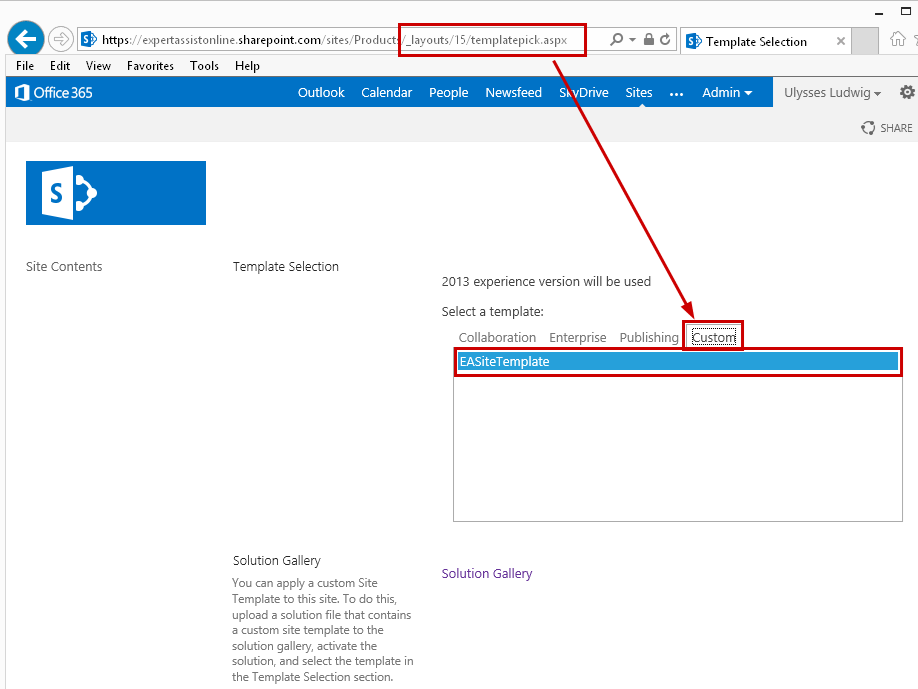Close the Template Selection browser tab
This screenshot has height=689, width=918.
(x=841, y=41)
